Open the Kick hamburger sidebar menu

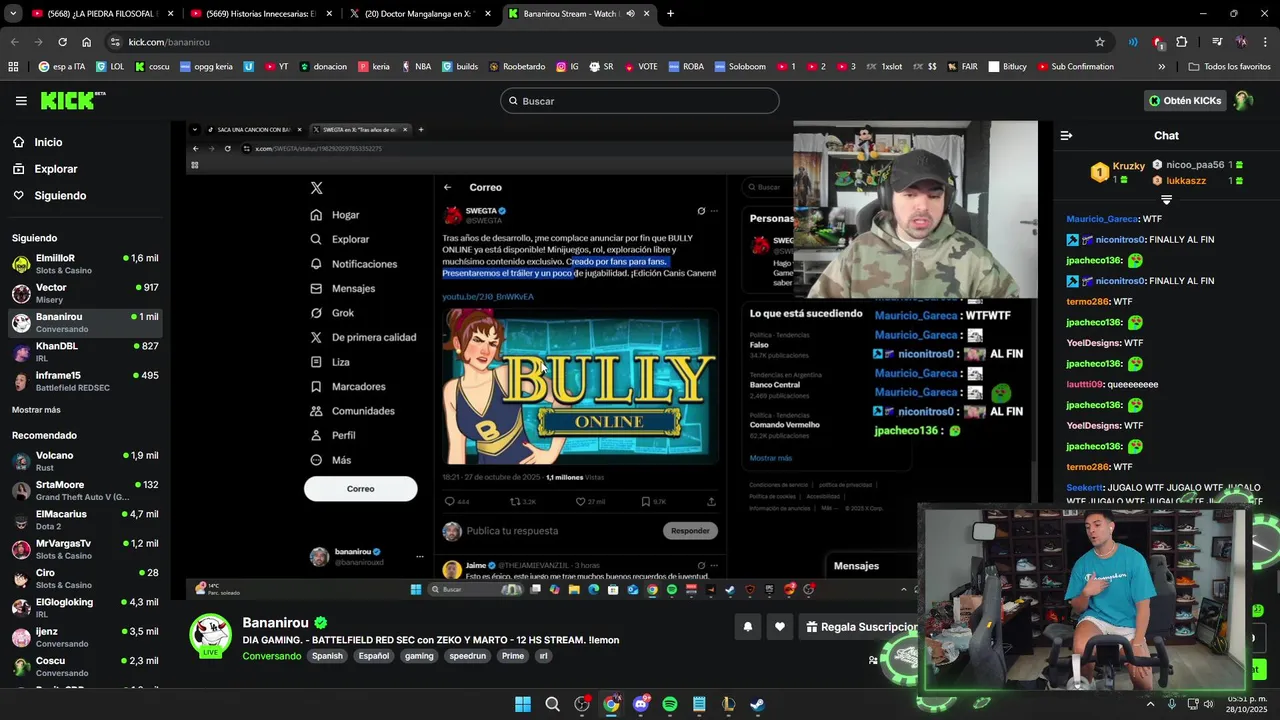[21, 101]
